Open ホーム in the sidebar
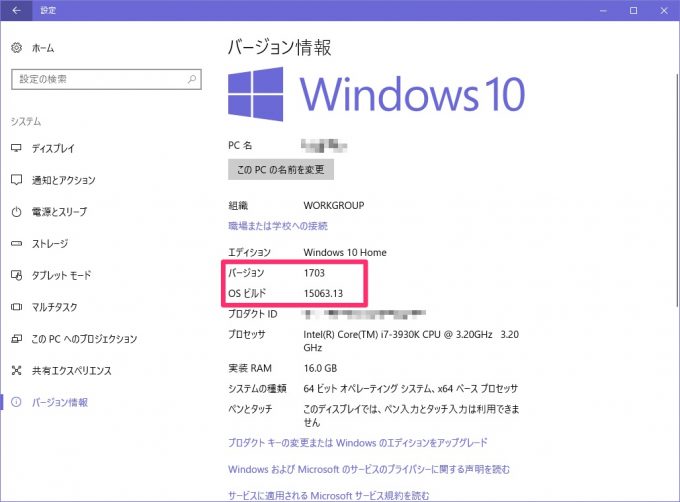Screen dimensions: 680x502 point(43,48)
